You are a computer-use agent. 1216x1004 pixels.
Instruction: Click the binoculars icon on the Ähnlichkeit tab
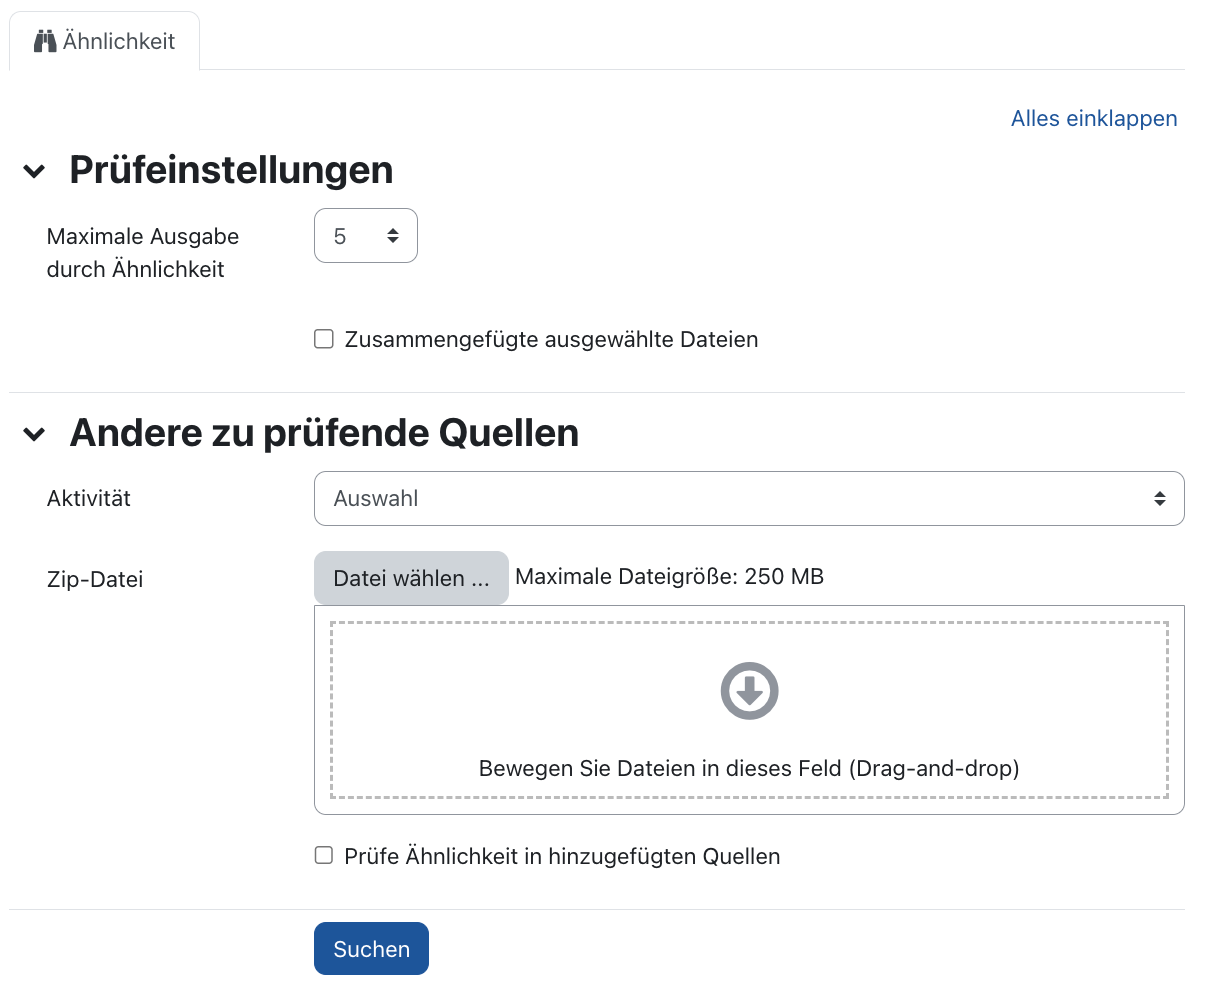point(46,40)
